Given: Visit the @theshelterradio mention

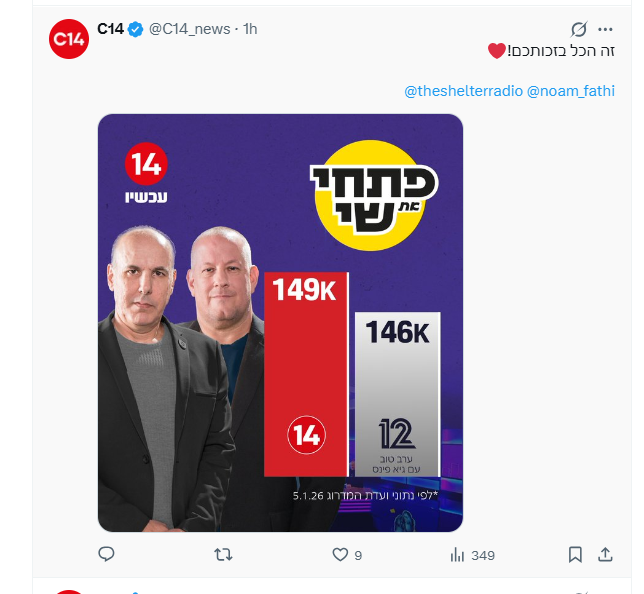Looking at the screenshot, I should pyautogui.click(x=462, y=91).
